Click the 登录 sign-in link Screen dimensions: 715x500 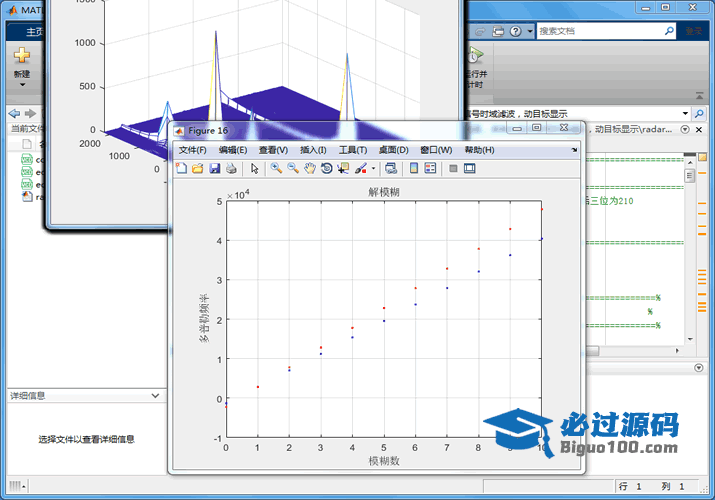pyautogui.click(x=694, y=31)
